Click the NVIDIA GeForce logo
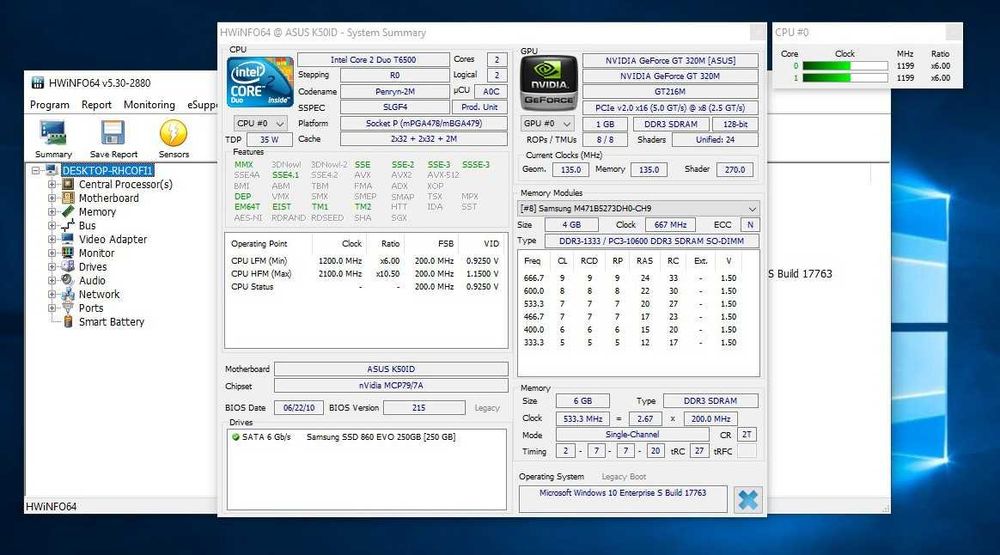Viewport: 1000px width, 555px height. [x=548, y=83]
